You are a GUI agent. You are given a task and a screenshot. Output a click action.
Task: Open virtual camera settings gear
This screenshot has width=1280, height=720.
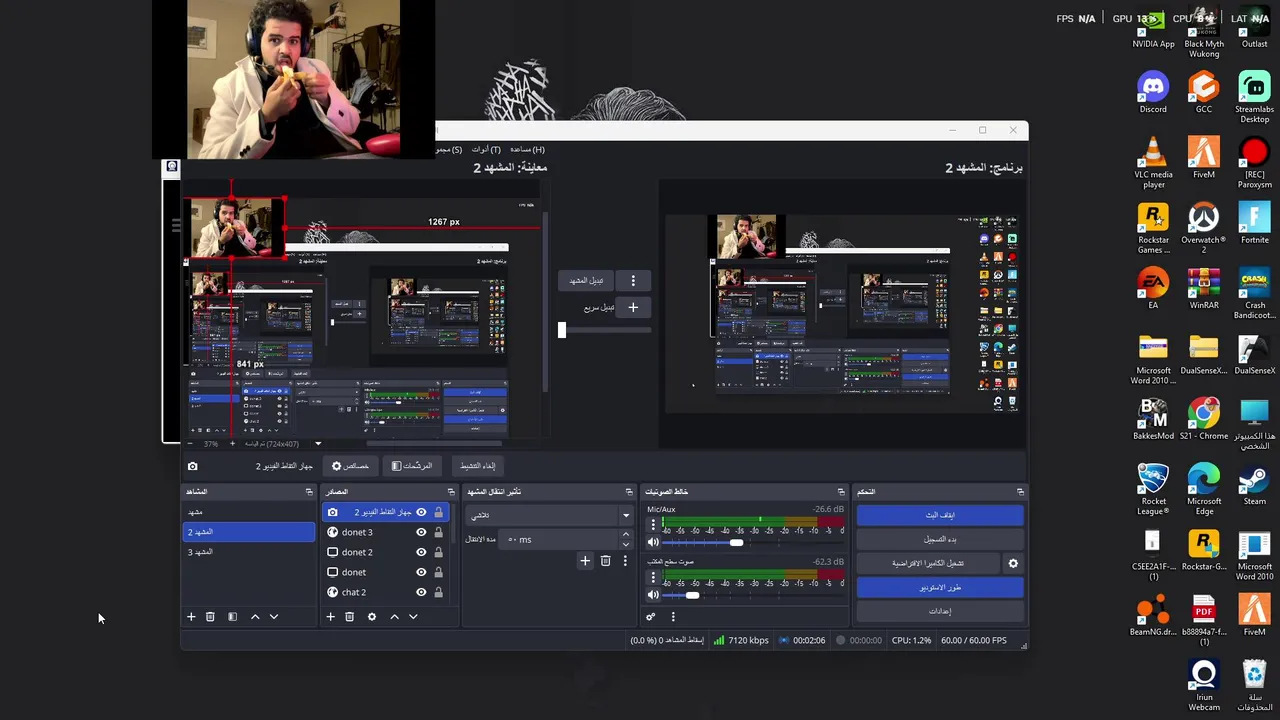[1013, 563]
